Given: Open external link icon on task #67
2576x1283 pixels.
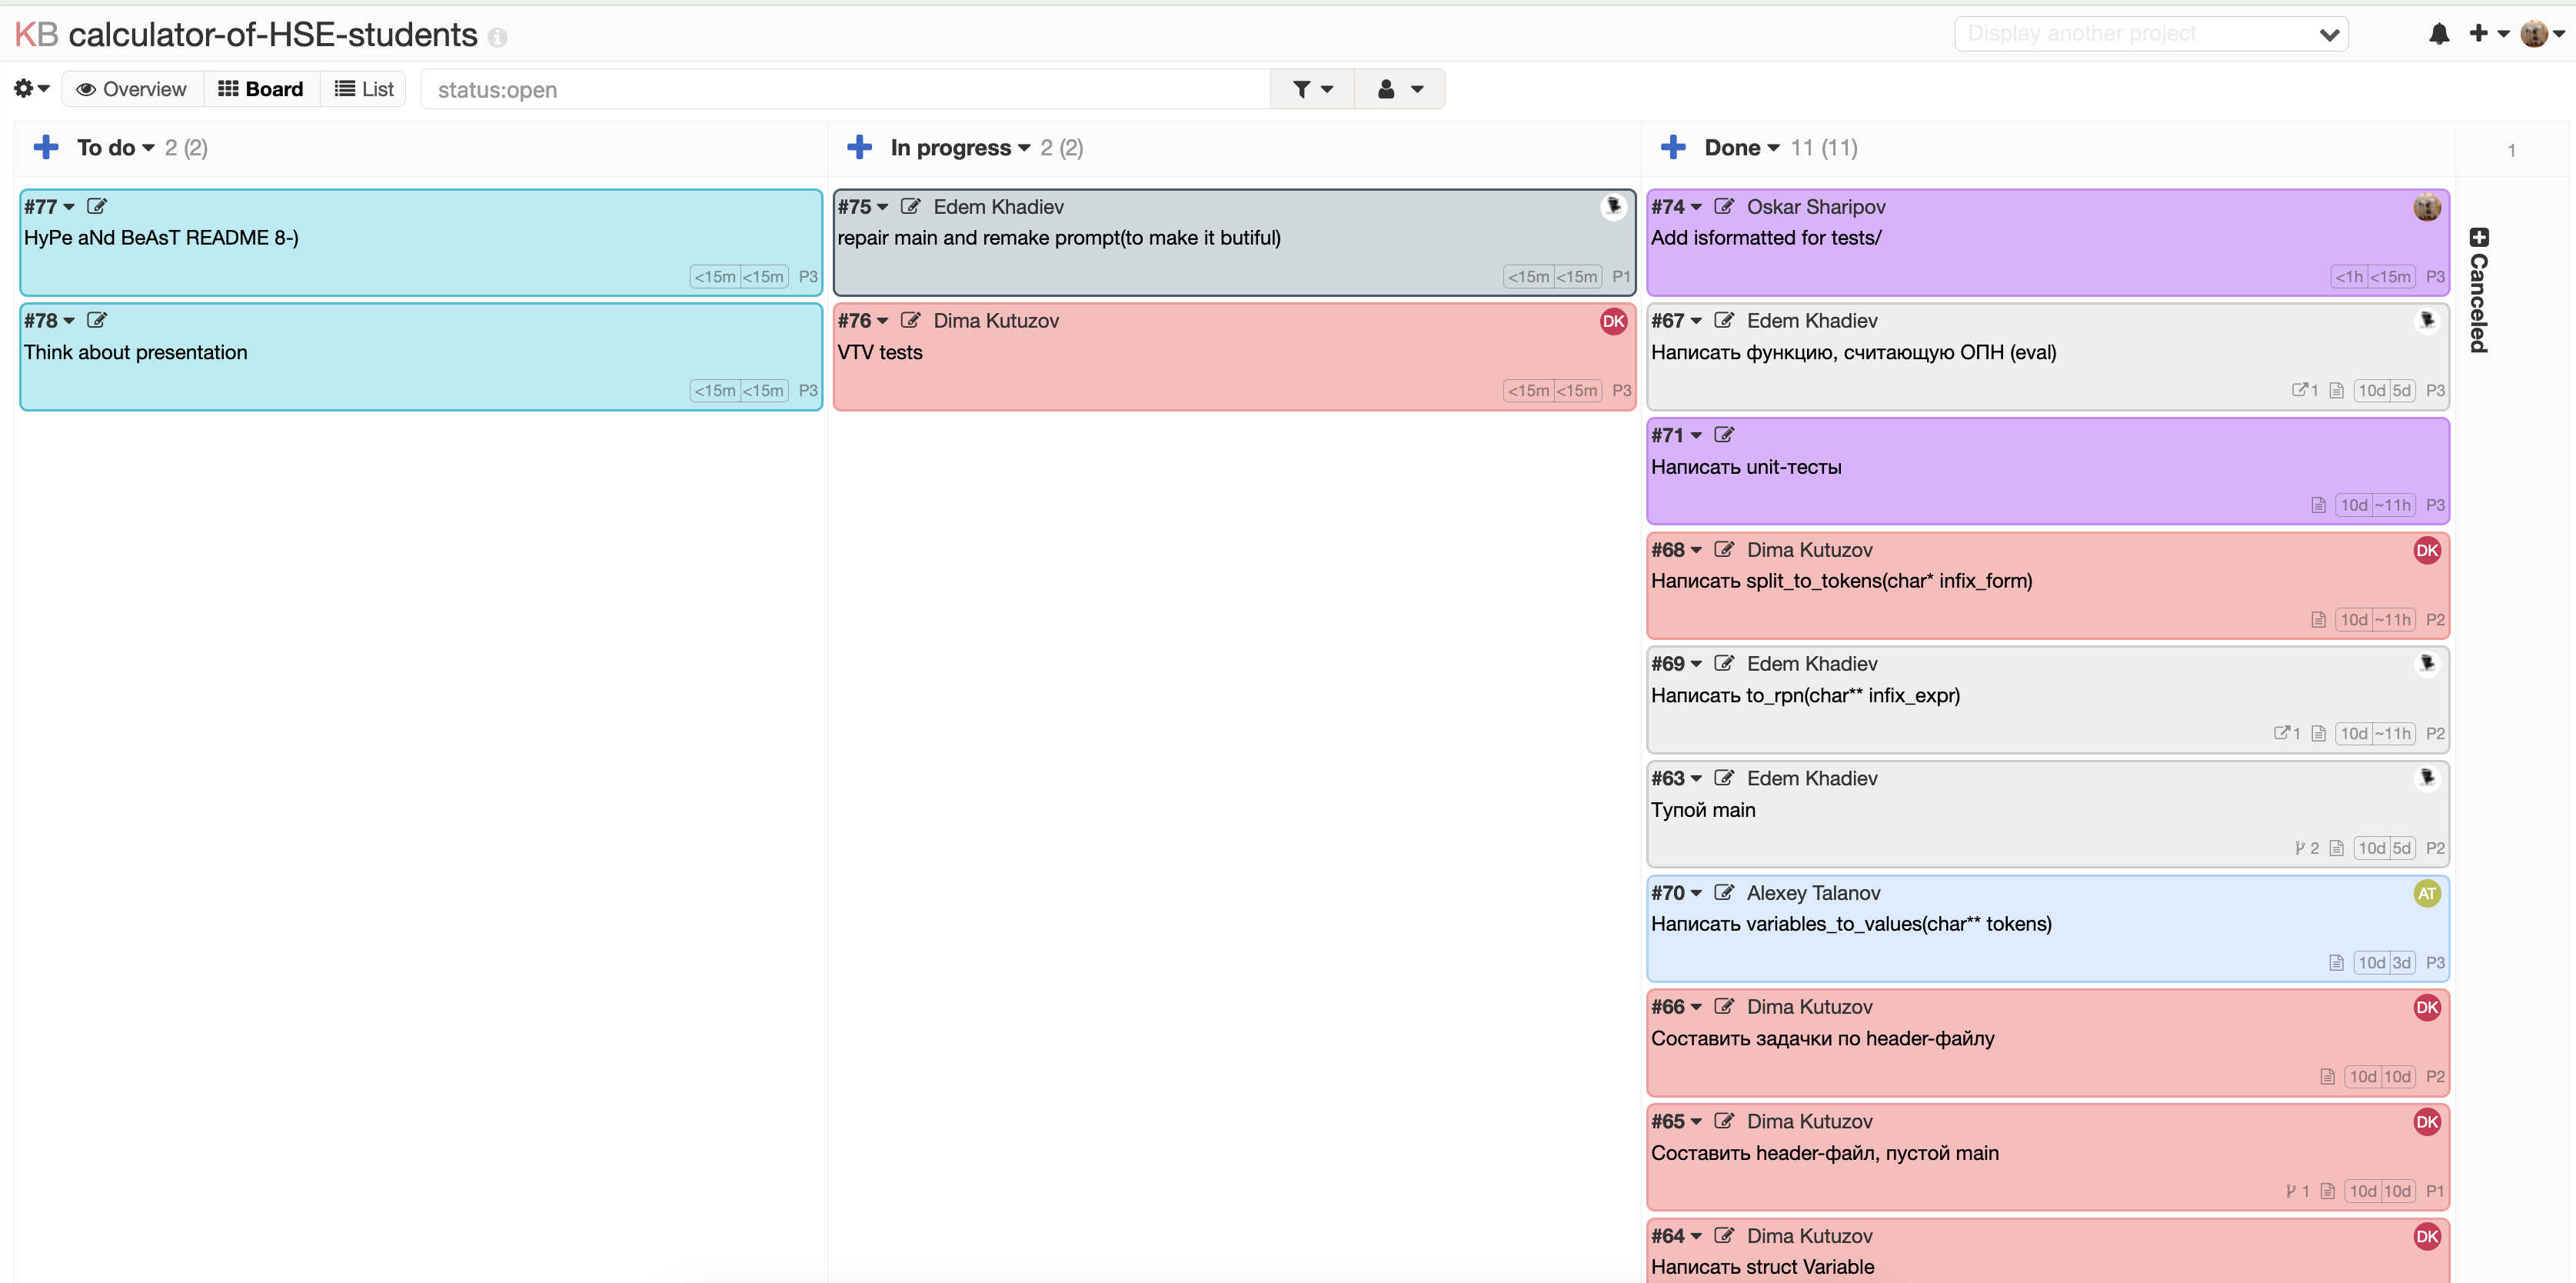Looking at the screenshot, I should coord(2304,390).
